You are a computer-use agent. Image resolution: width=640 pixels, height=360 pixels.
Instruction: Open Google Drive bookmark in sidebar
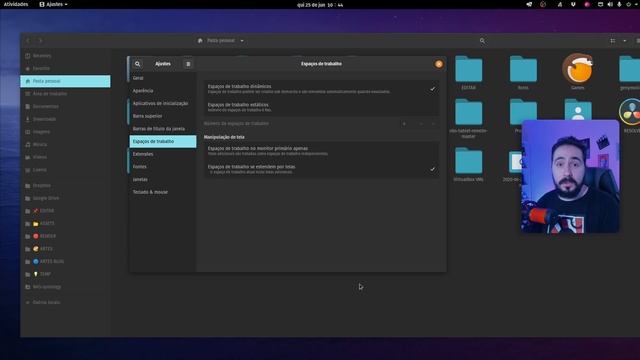(x=65, y=198)
